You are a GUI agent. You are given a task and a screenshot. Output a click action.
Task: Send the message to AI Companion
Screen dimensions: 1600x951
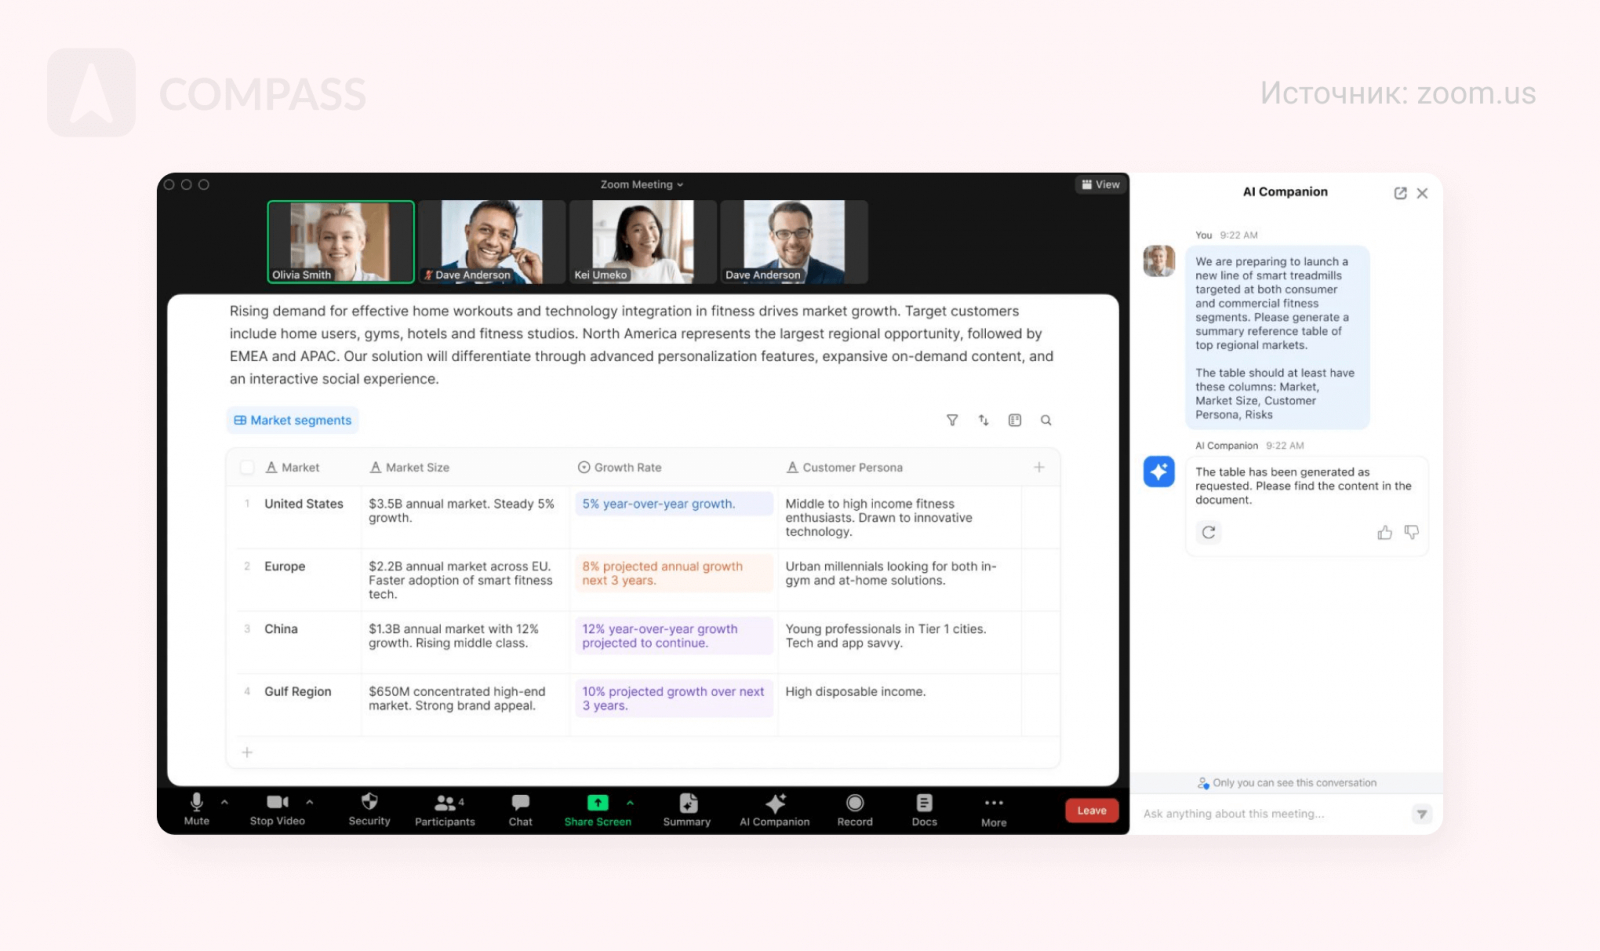[1421, 814]
